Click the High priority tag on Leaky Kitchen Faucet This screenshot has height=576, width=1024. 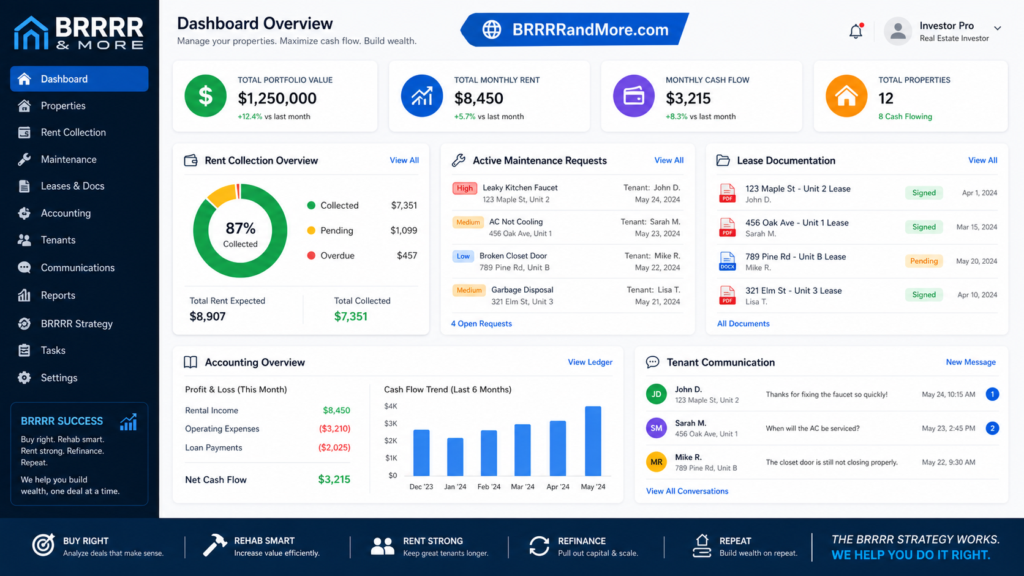(x=464, y=188)
